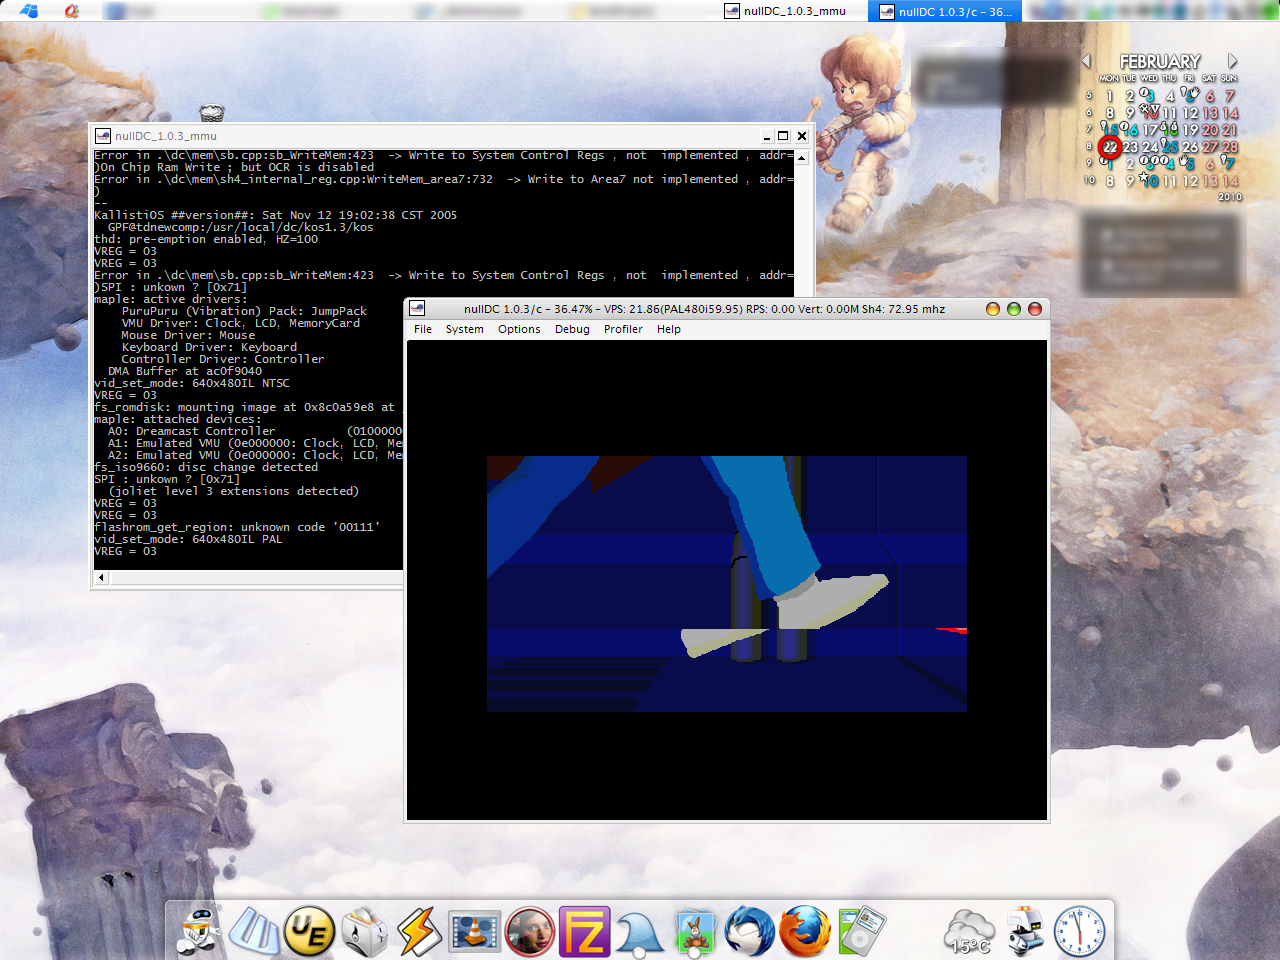The image size is (1280, 960).
Task: Click "PuruPuru (Vibration) Pack: JumpPack" line
Action: pos(244,311)
